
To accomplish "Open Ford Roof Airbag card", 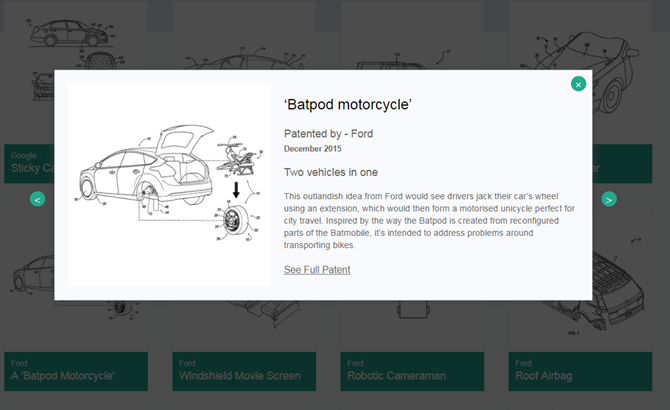I will pos(580,371).
